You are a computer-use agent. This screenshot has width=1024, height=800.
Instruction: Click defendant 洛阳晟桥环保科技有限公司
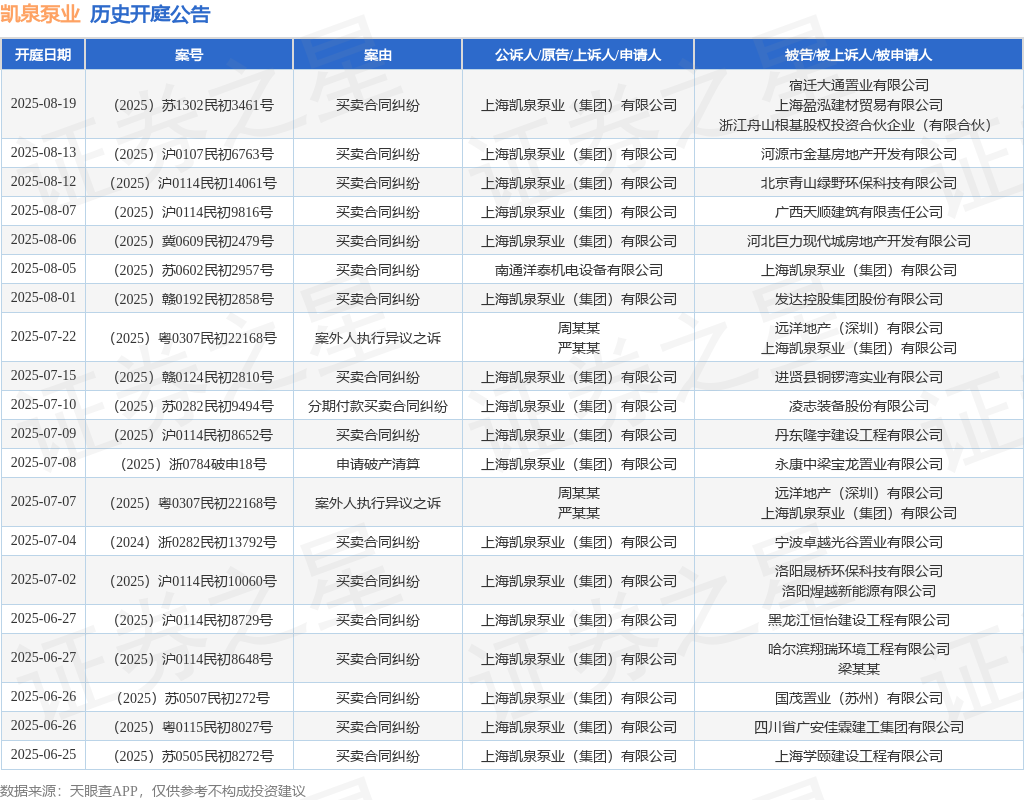point(858,571)
